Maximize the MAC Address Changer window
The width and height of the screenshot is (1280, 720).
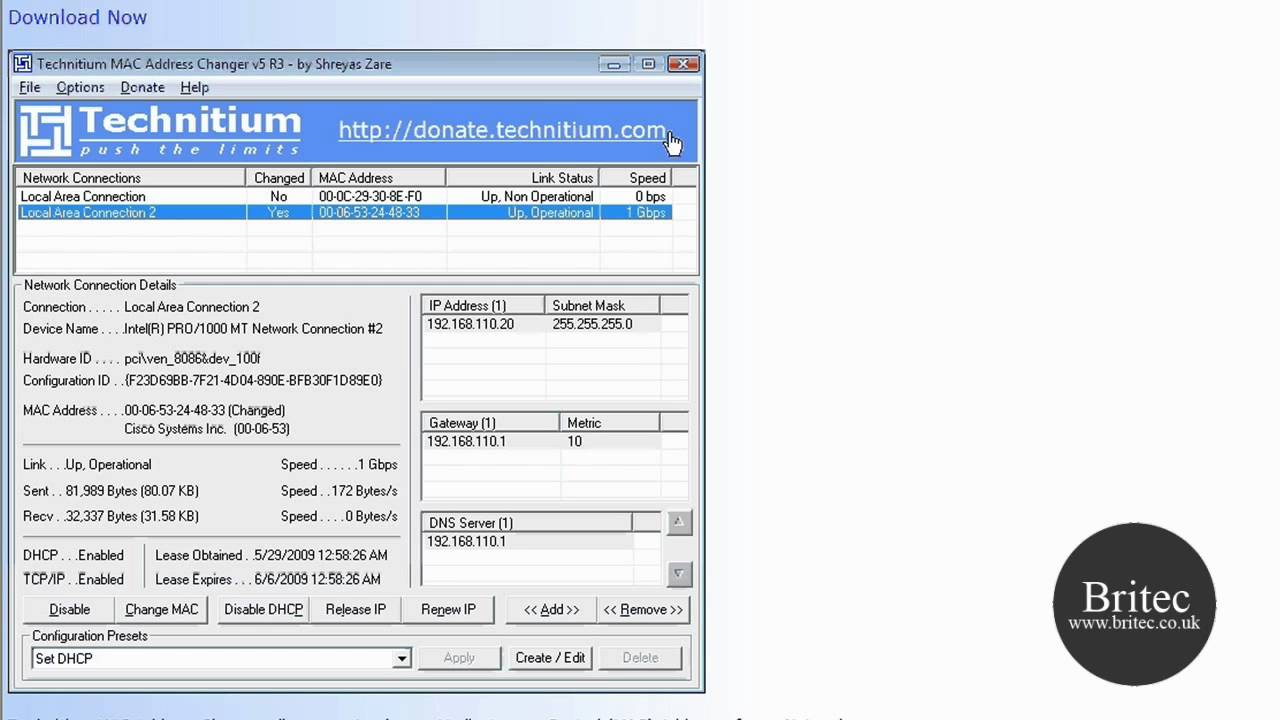point(648,64)
